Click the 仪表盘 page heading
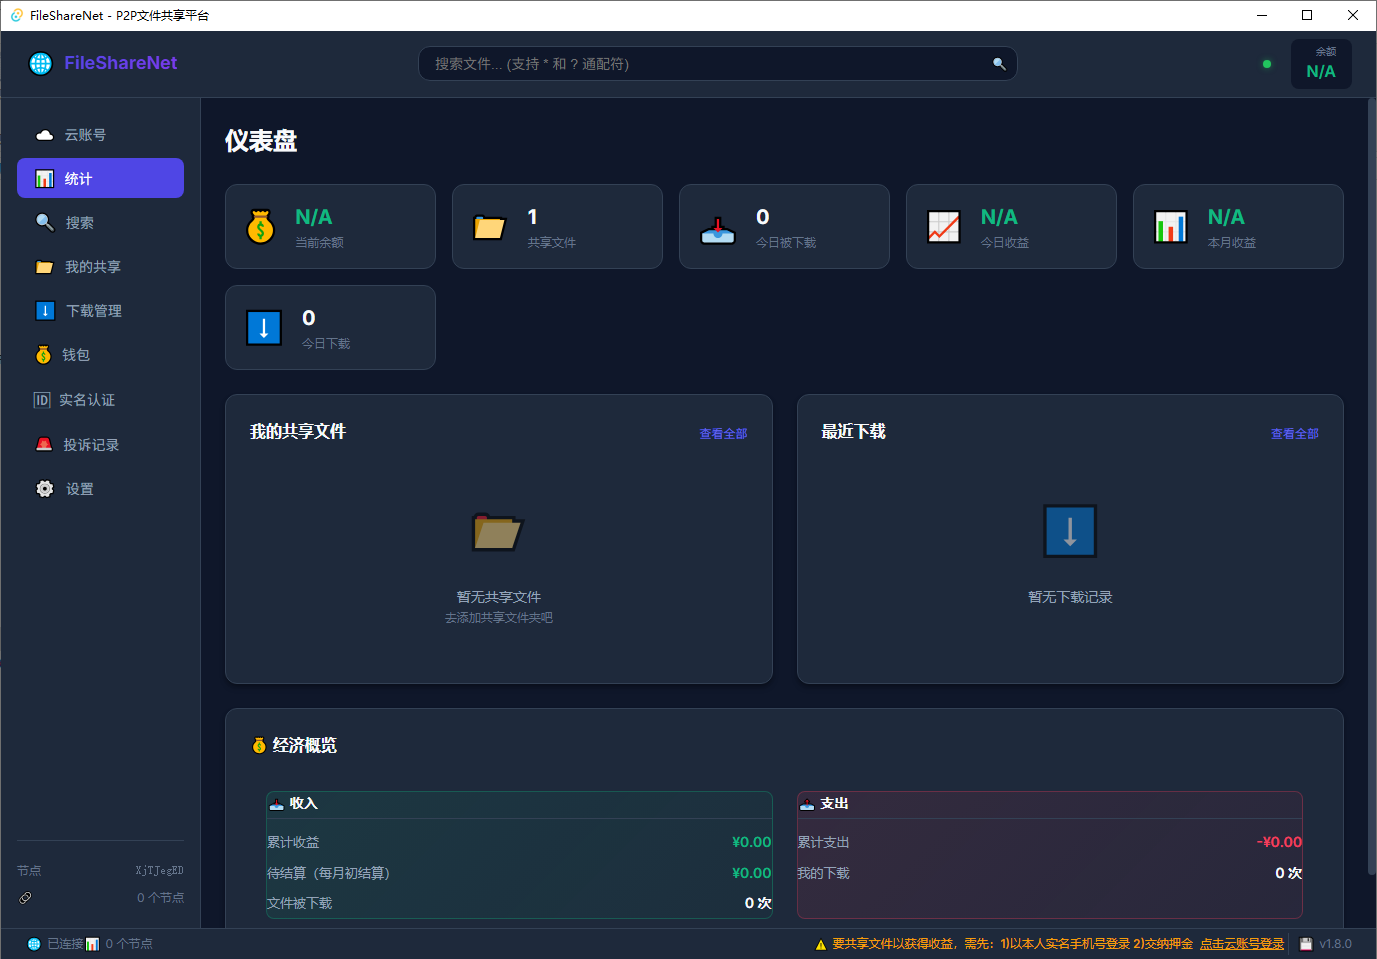This screenshot has width=1377, height=959. (261, 141)
